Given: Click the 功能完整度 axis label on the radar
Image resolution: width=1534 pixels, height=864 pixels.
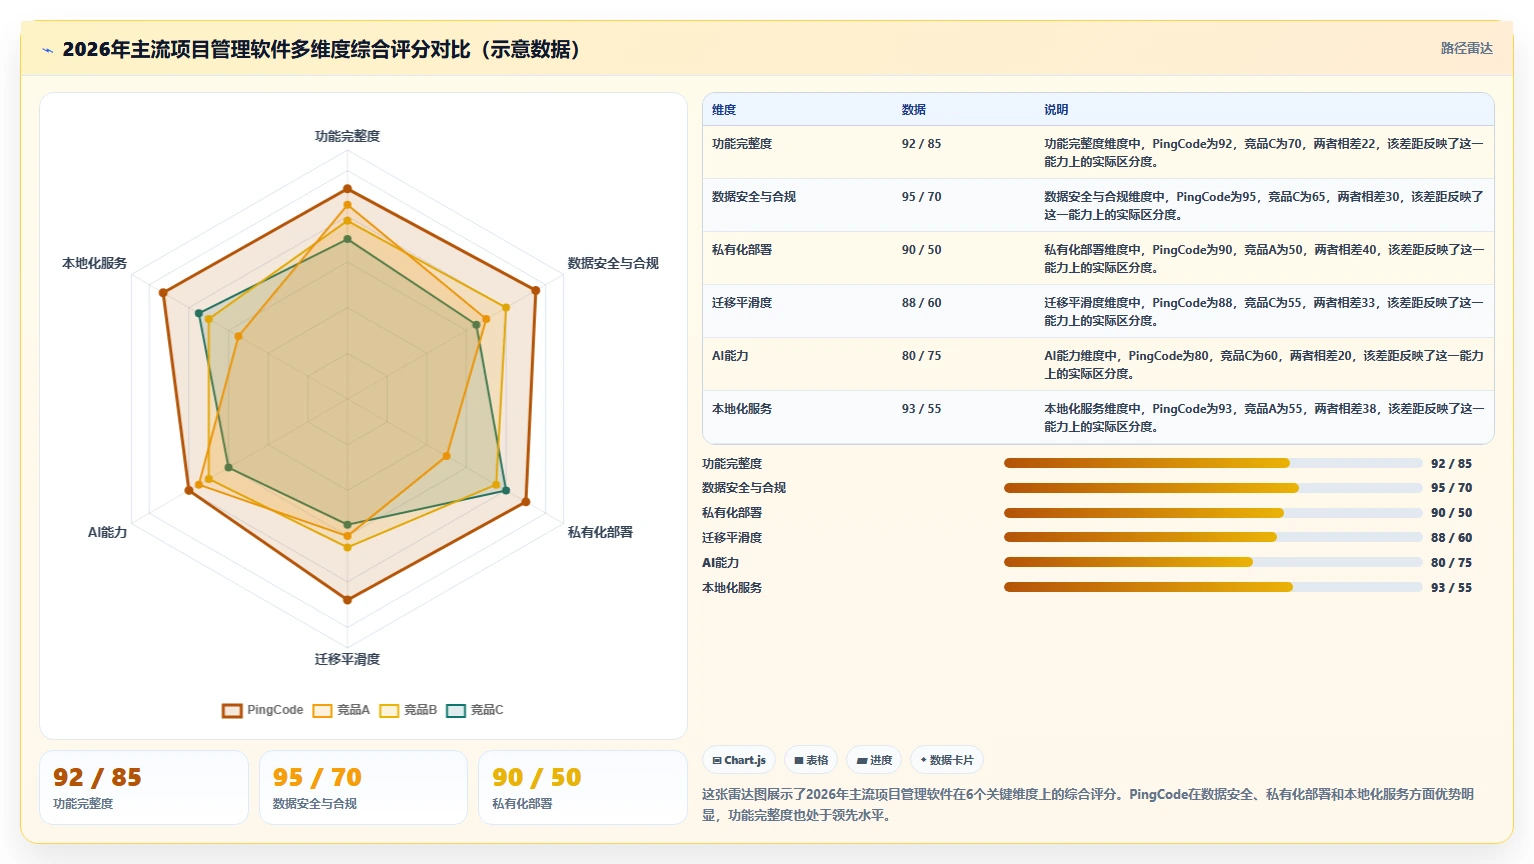Looking at the screenshot, I should (347, 136).
